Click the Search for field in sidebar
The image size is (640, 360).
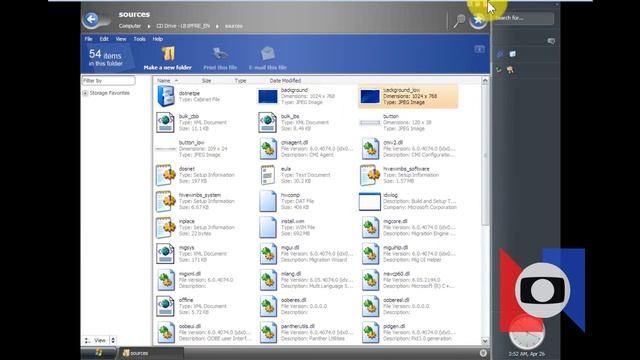point(524,18)
